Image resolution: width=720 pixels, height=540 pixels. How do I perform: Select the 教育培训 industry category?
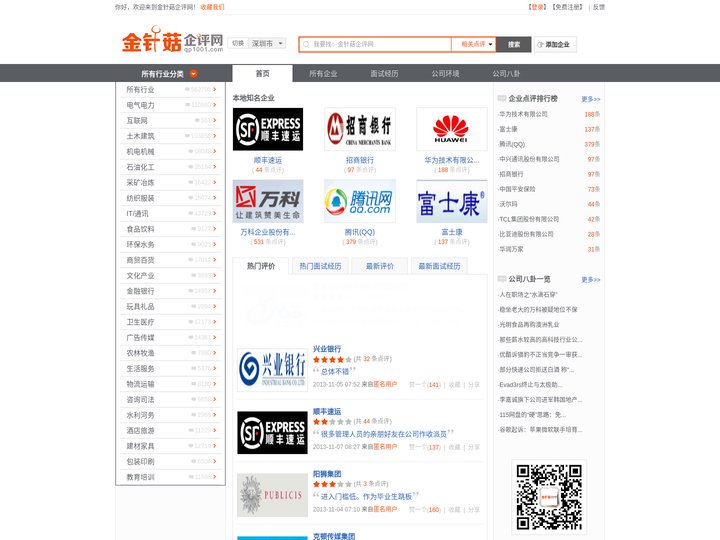click(141, 477)
